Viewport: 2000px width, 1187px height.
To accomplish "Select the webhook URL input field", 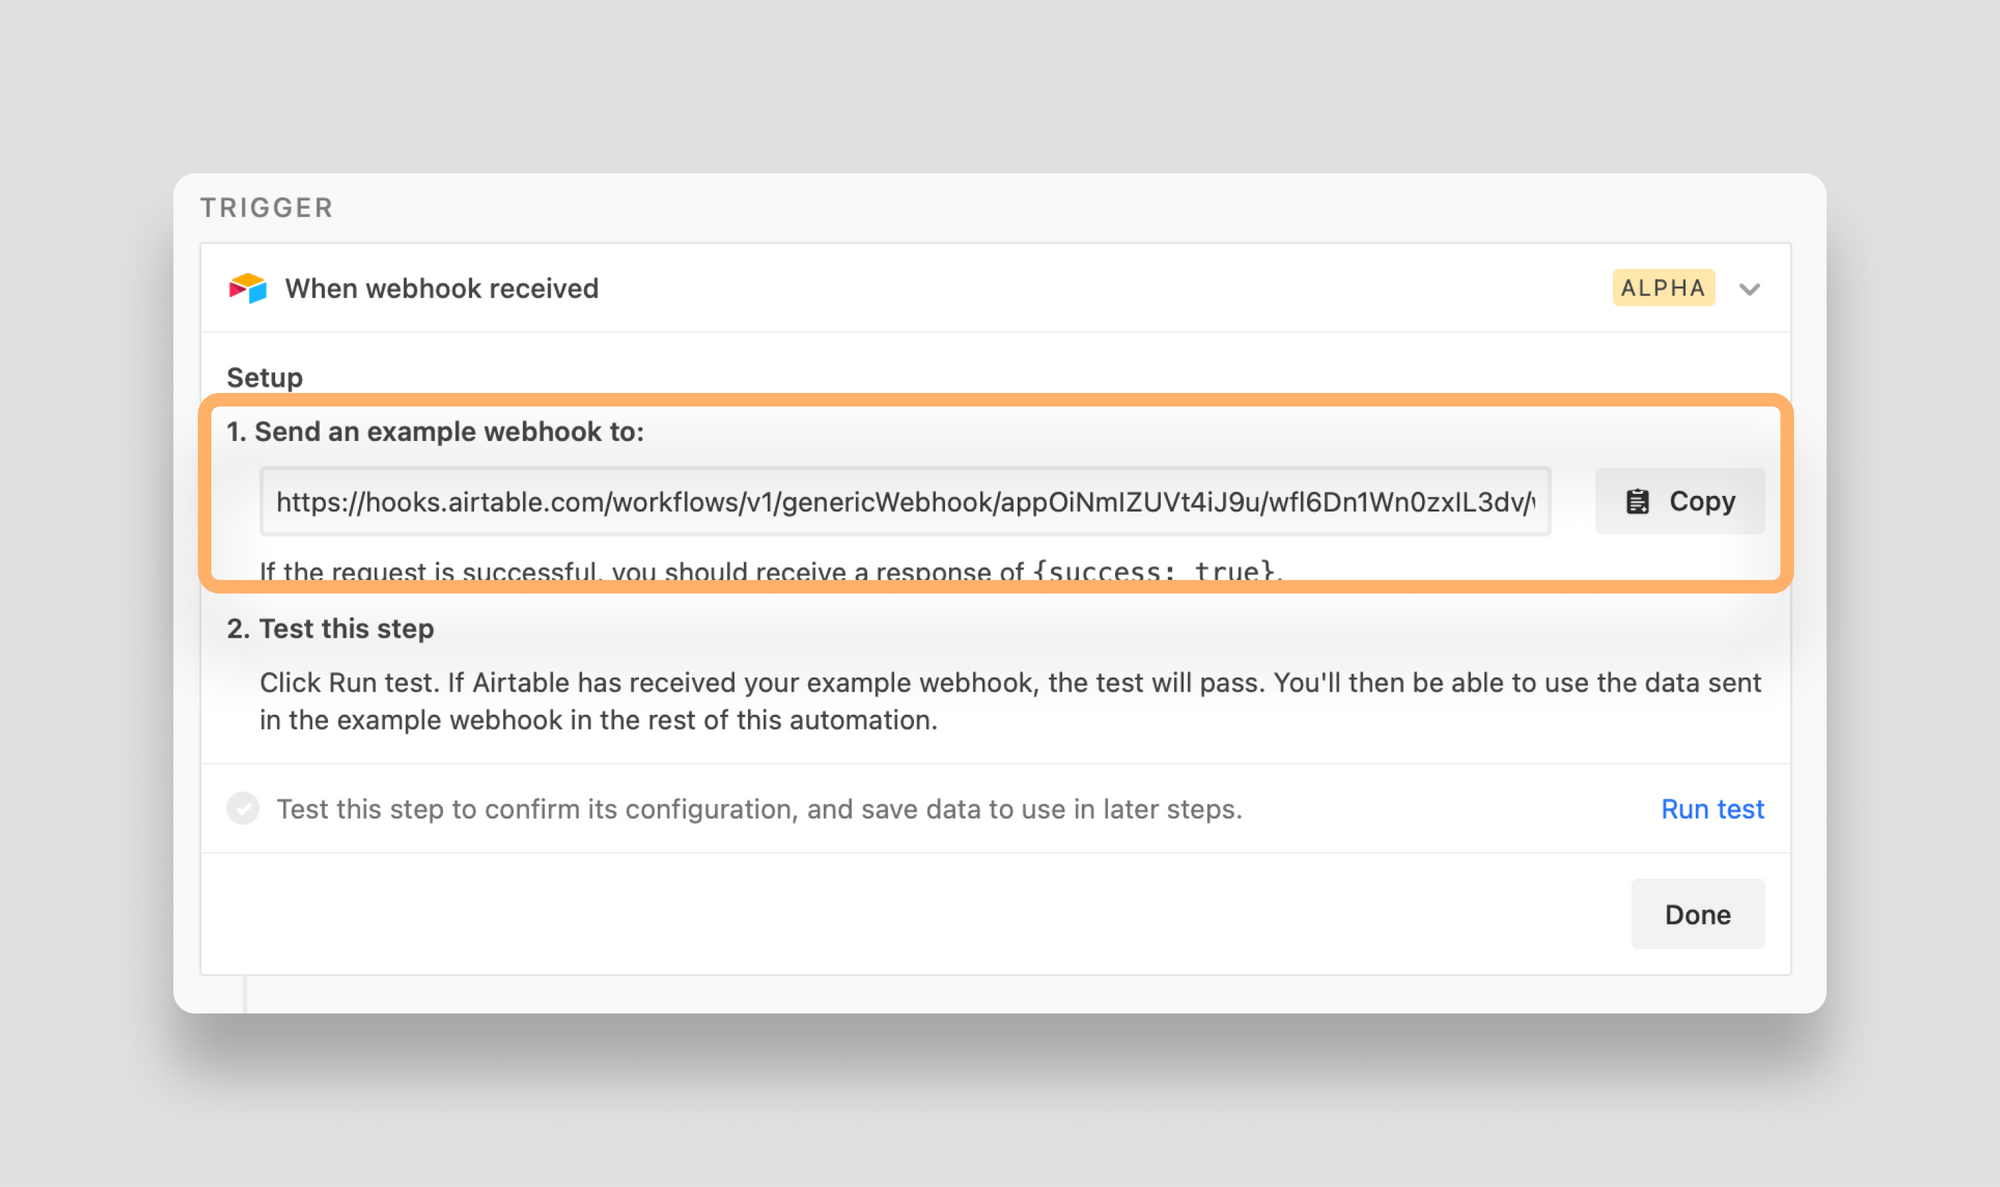I will pyautogui.click(x=905, y=501).
